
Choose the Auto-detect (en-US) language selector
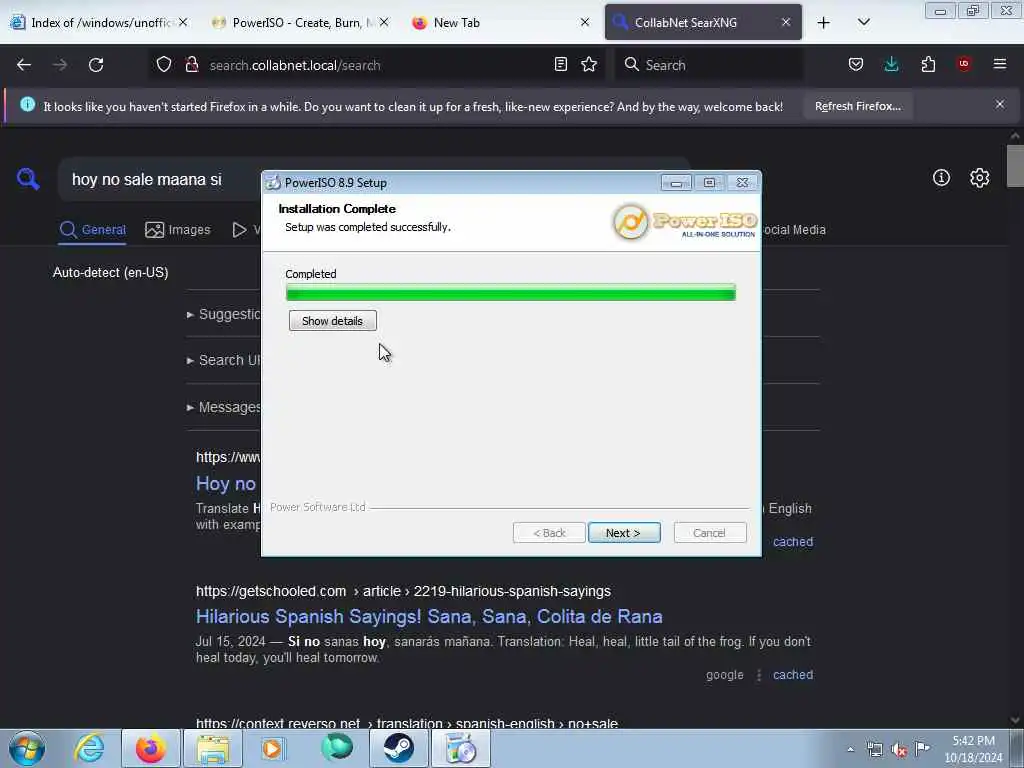[110, 272]
